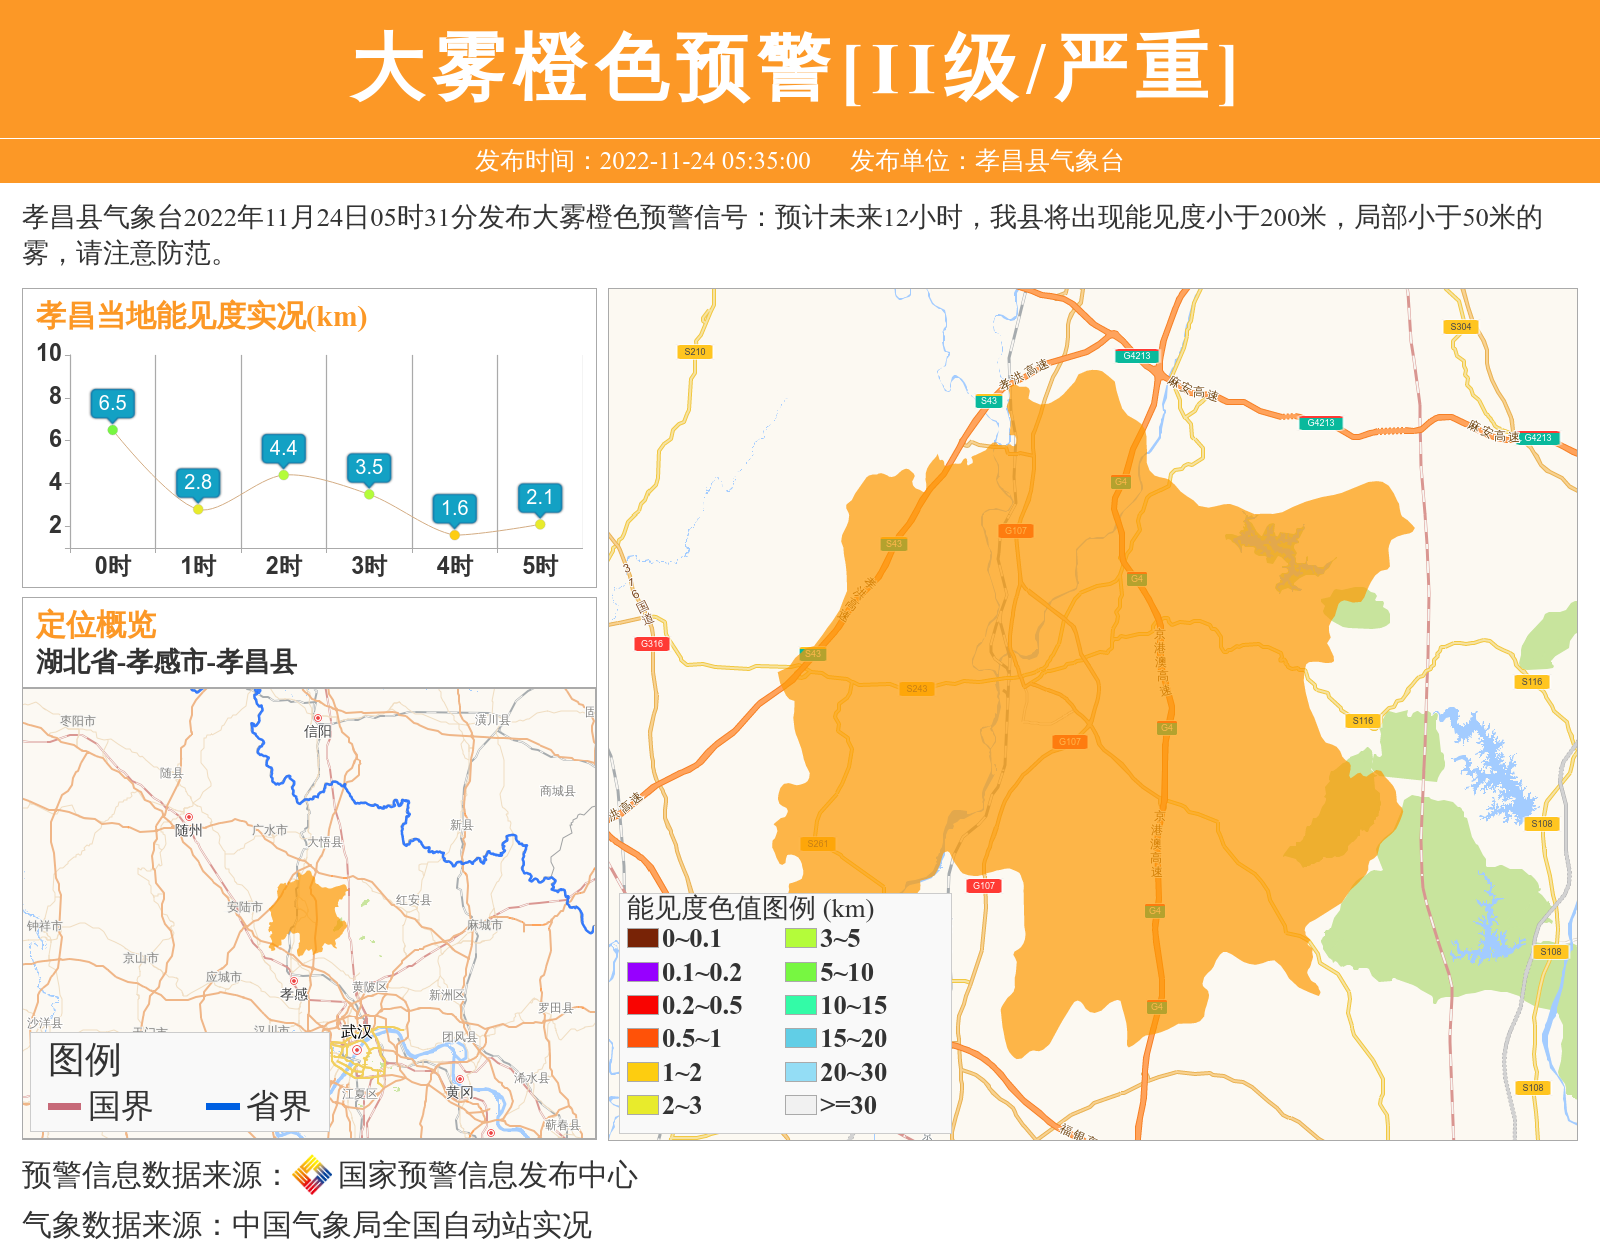Click the S304 road shield marker
1600x1256 pixels.
(1460, 327)
